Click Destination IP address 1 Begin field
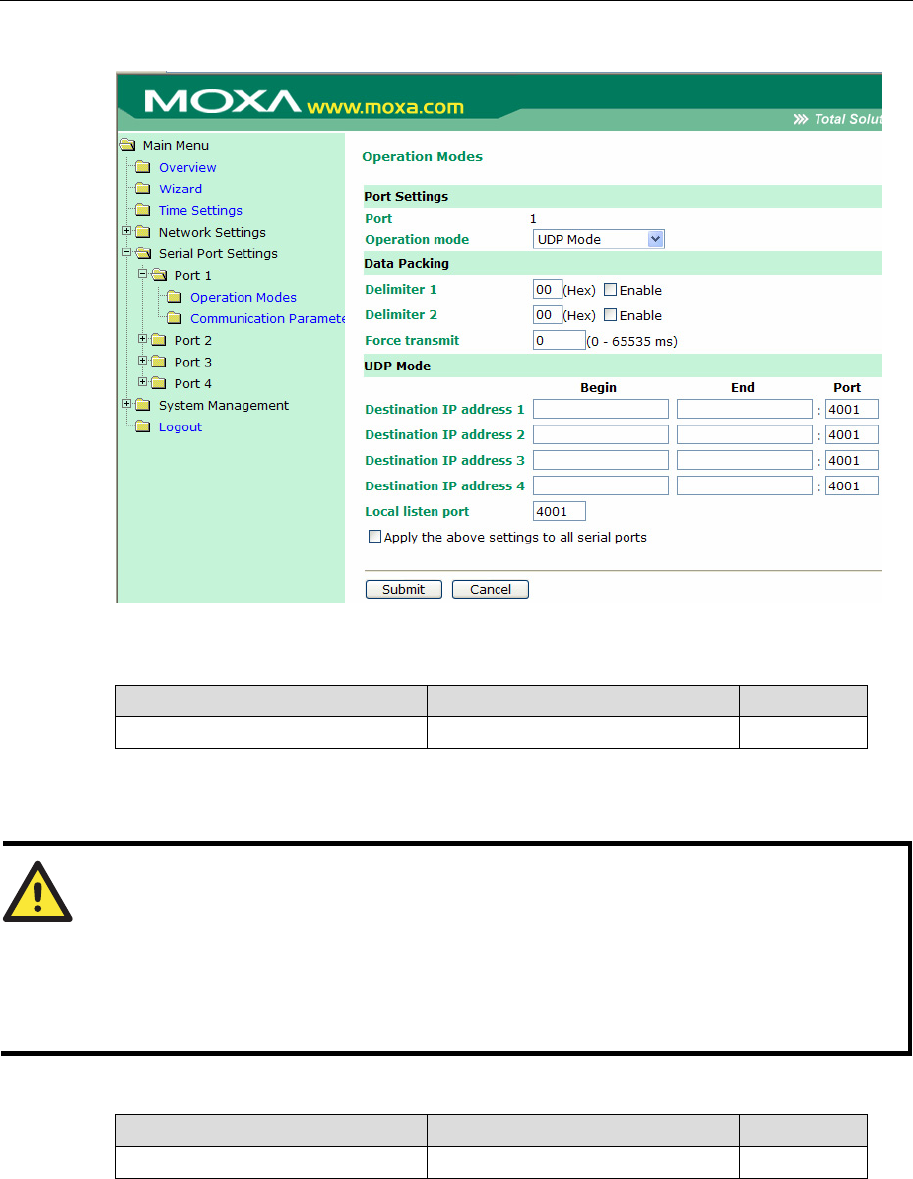The width and height of the screenshot is (913, 1179). (x=601, y=409)
